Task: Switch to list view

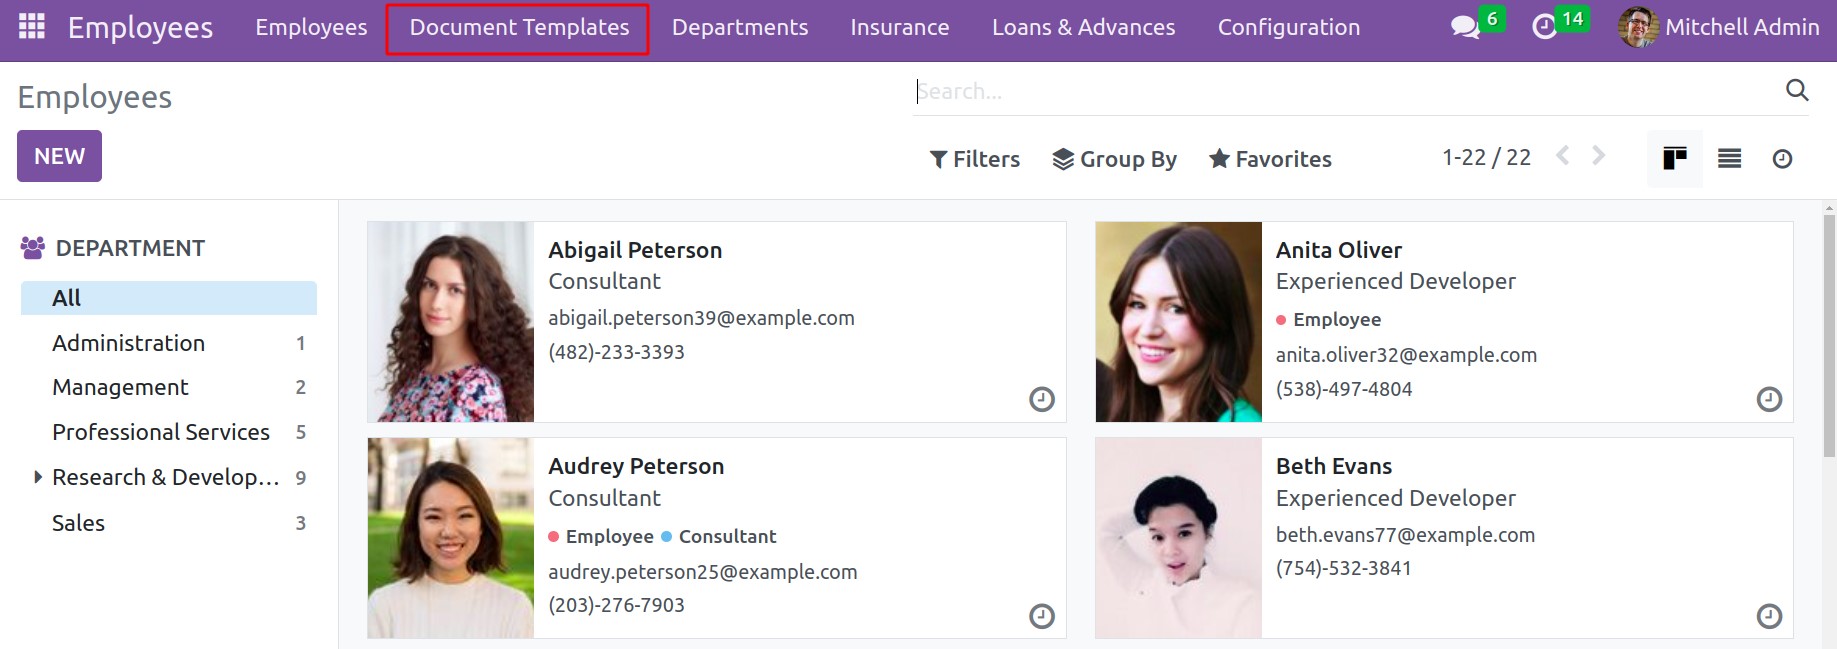Action: (1729, 159)
